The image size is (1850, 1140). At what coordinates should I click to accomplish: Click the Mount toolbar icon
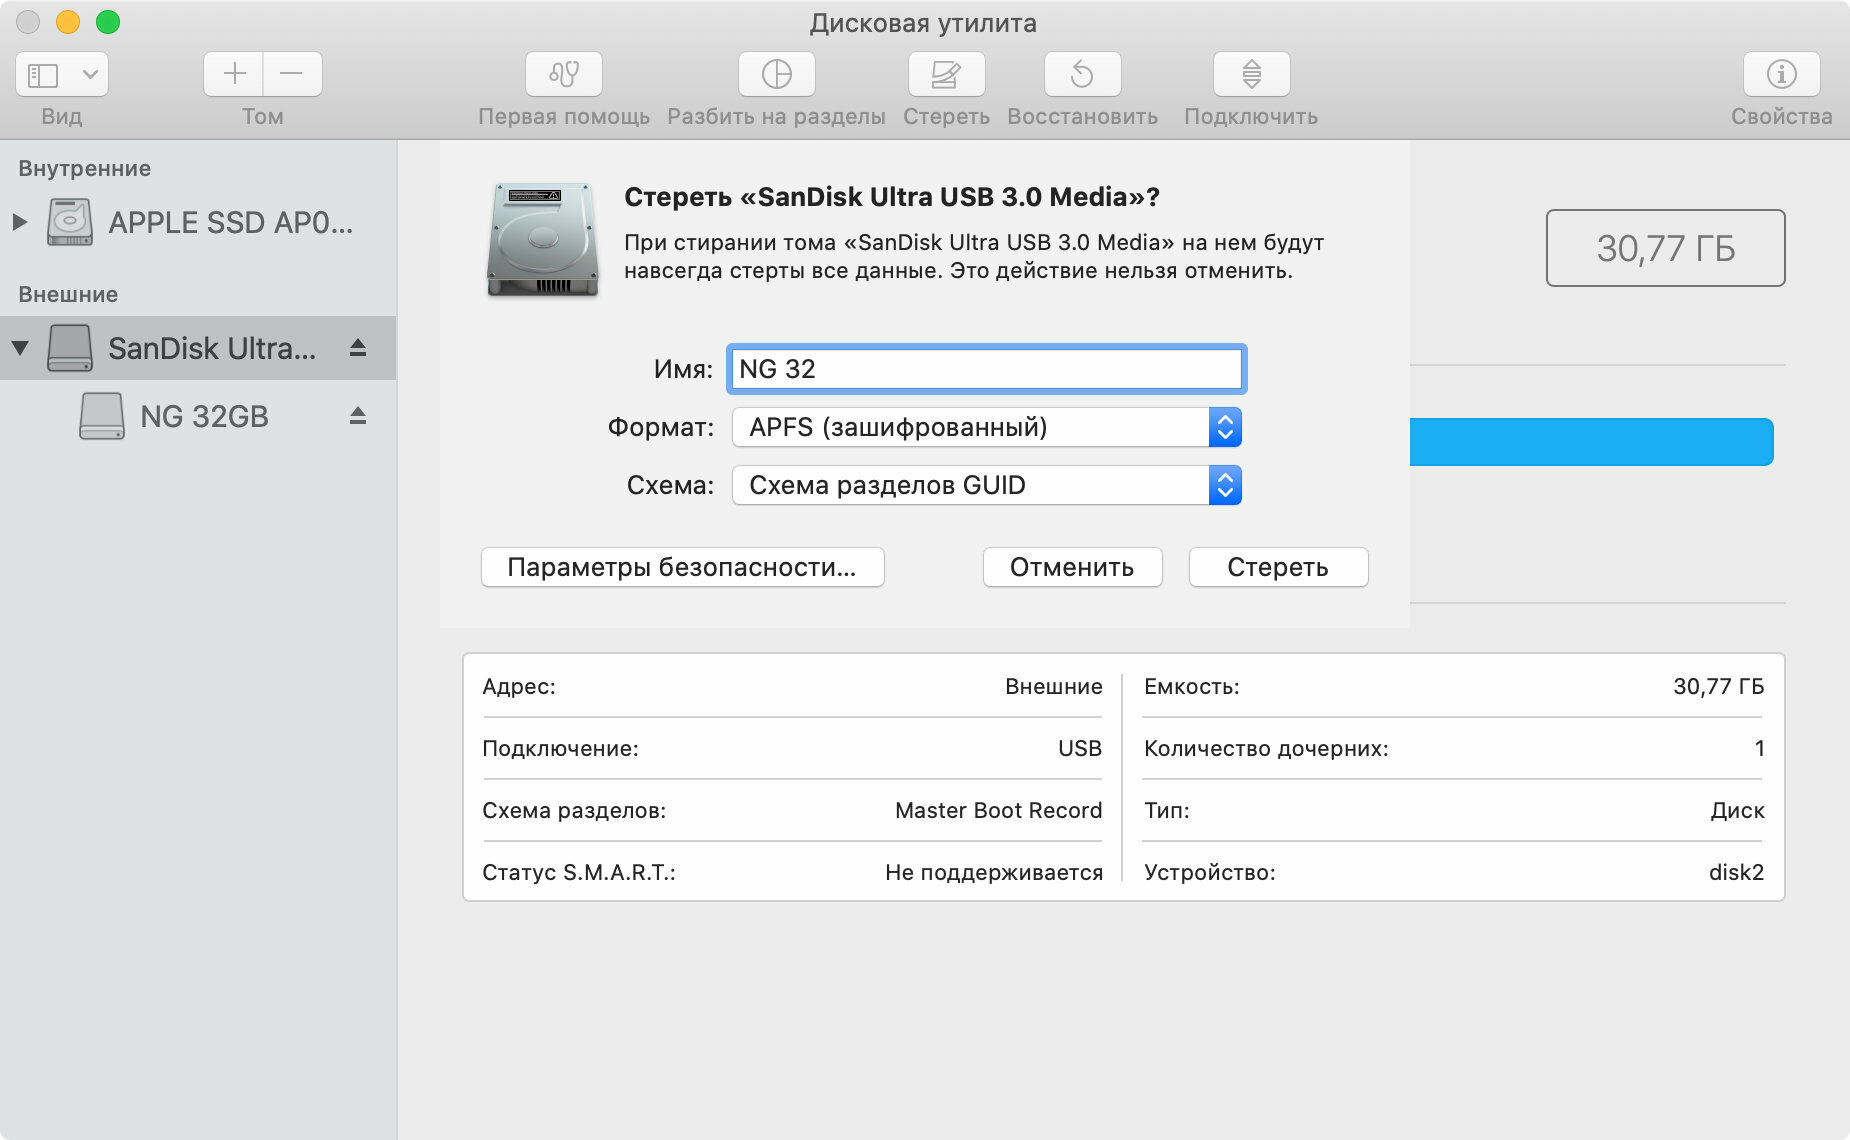coord(1251,74)
